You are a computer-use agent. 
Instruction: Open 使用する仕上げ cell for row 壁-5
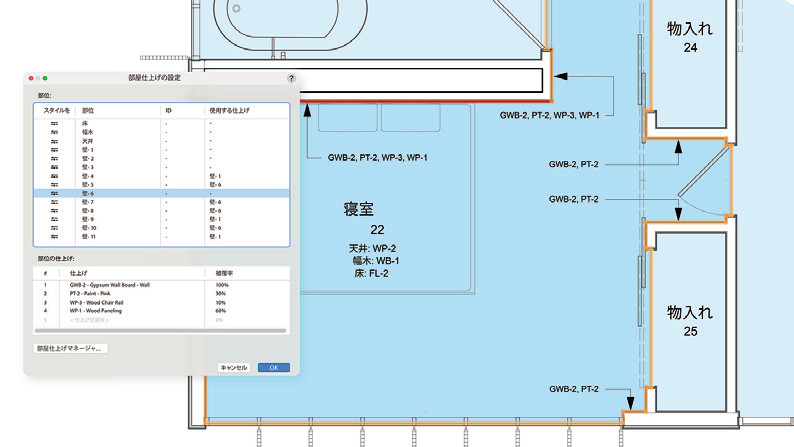click(215, 185)
